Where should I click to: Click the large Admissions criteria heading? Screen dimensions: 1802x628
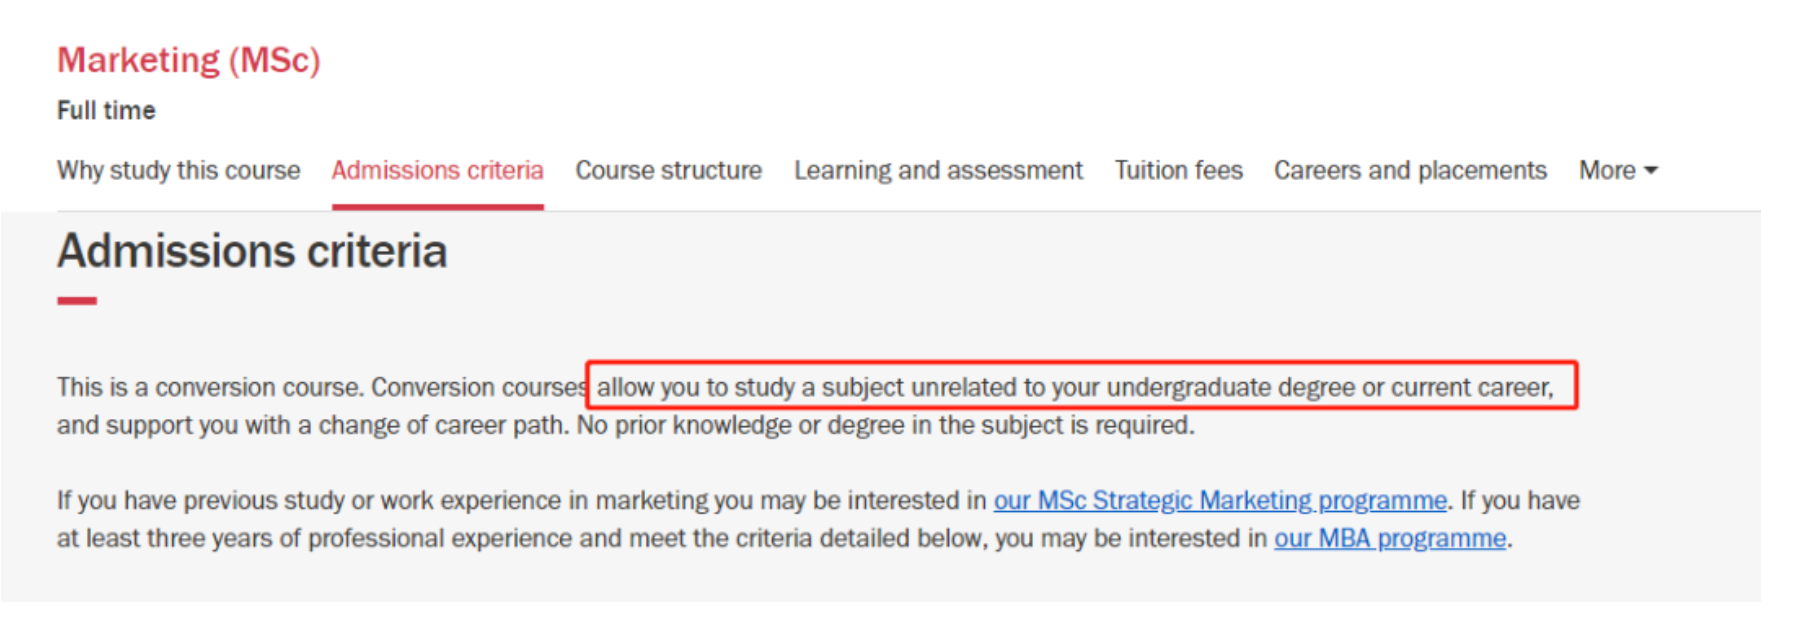pyautogui.click(x=251, y=251)
